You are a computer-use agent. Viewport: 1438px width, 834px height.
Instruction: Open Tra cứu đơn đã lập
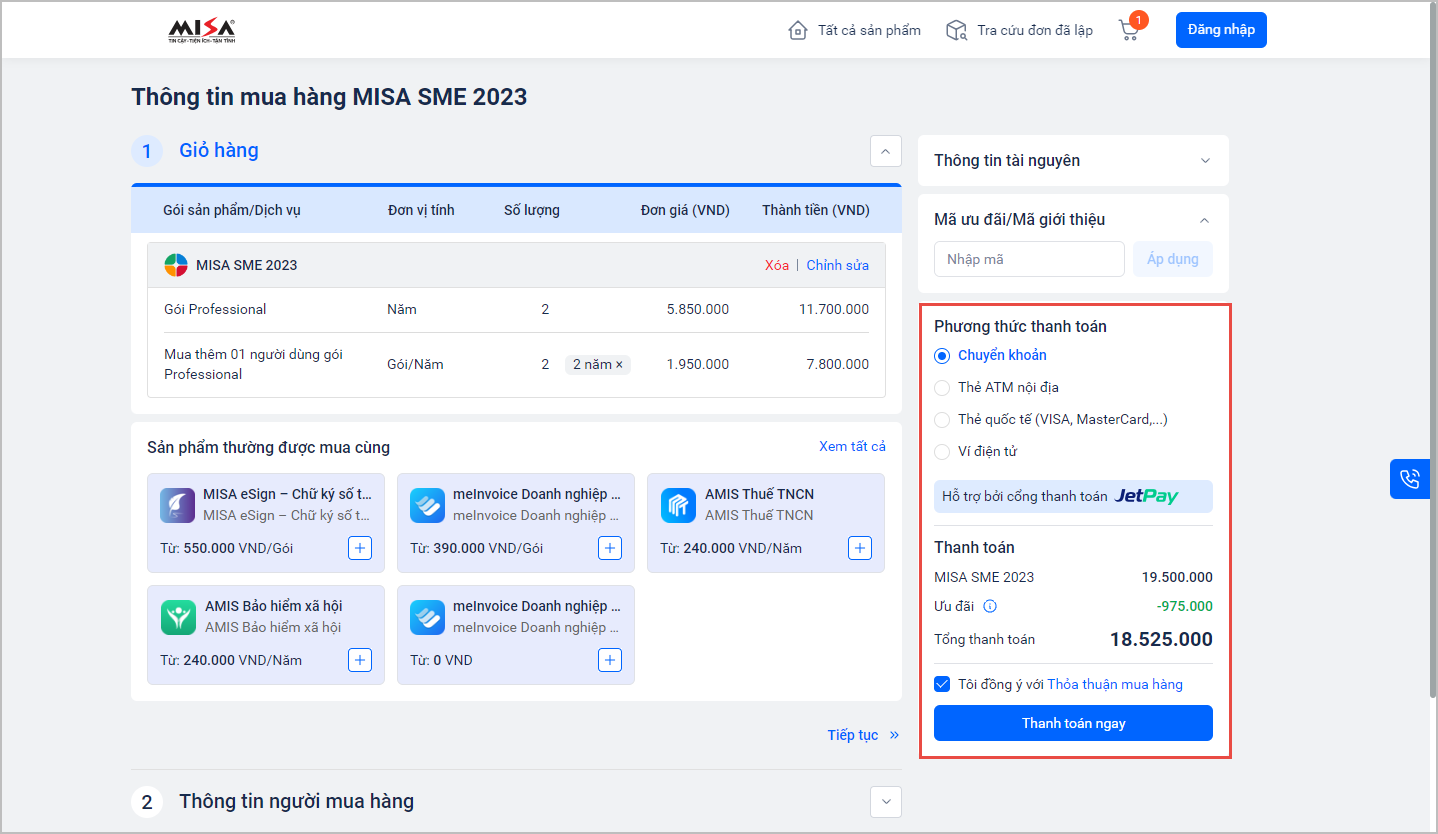(x=1020, y=30)
